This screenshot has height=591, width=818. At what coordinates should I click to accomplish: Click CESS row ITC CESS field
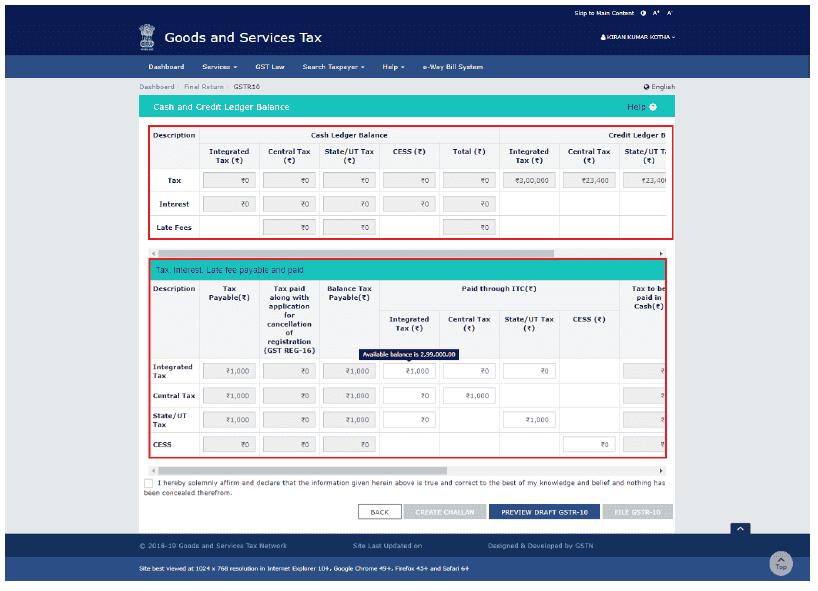[589, 445]
